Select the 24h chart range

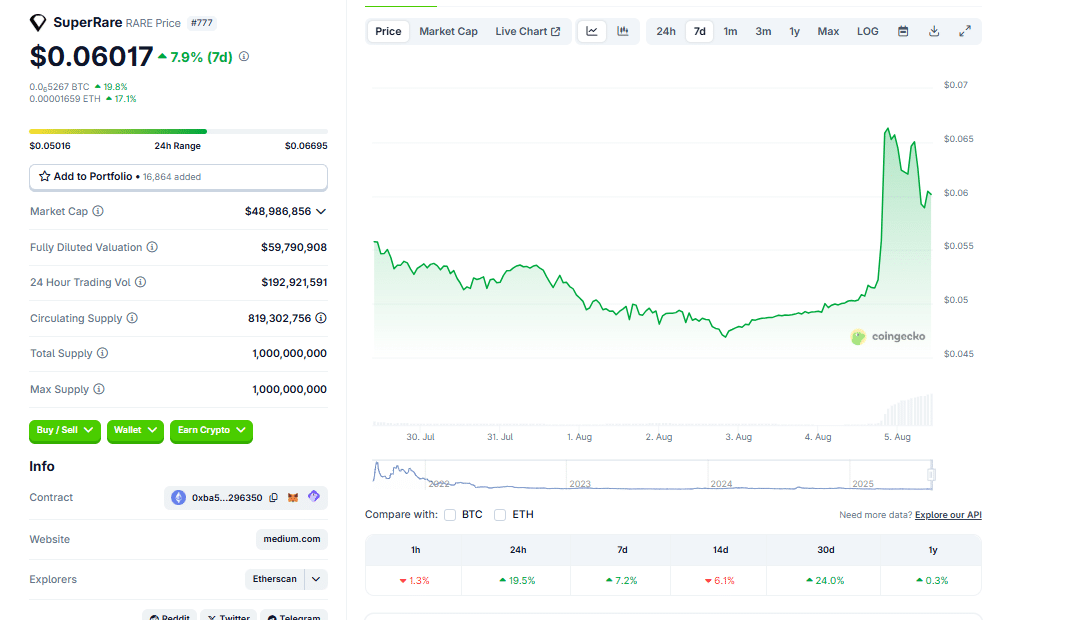(x=665, y=31)
